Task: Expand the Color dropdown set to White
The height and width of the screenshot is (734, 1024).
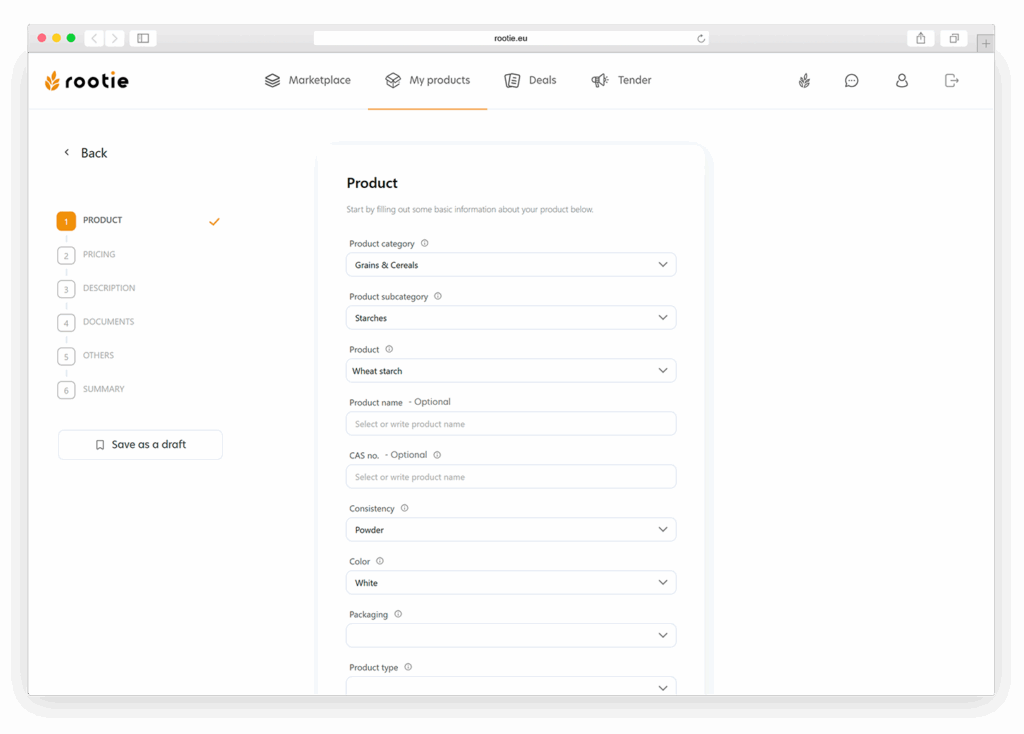Action: click(511, 582)
